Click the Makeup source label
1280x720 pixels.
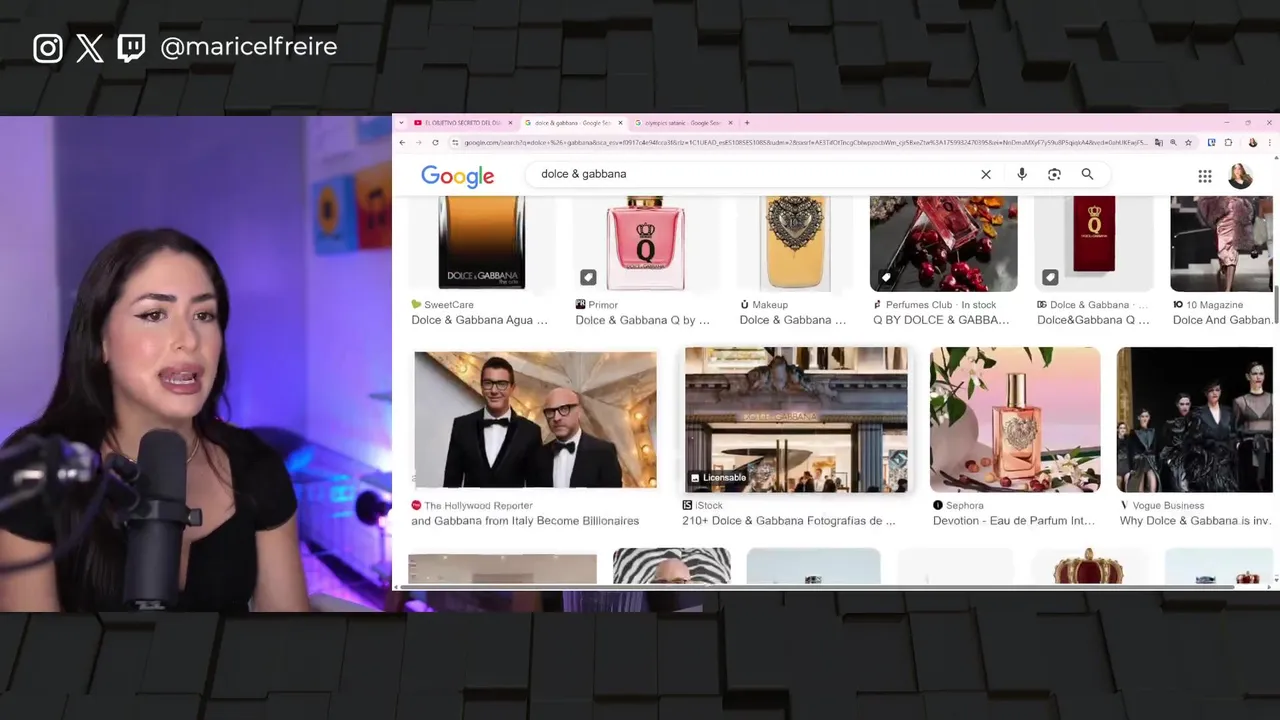pyautogui.click(x=770, y=305)
